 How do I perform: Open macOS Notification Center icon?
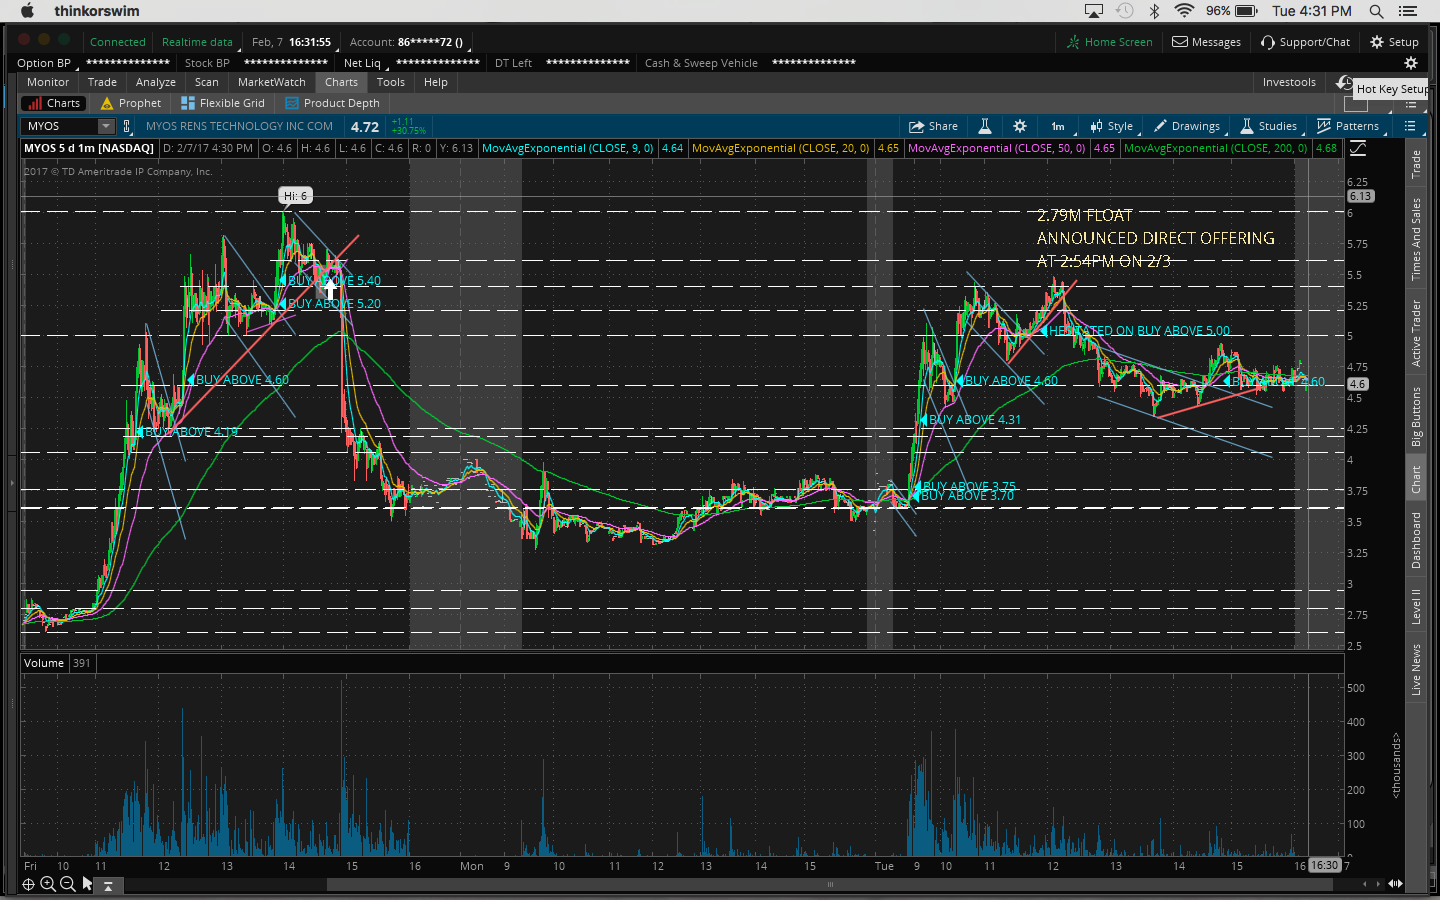click(1408, 11)
